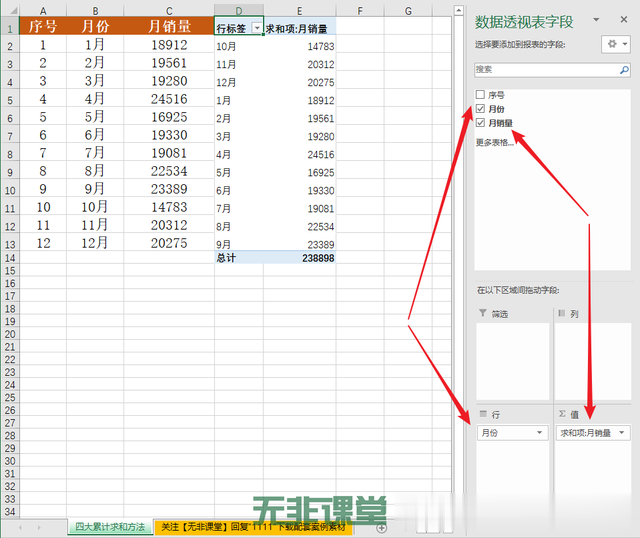Click the field search input box
The height and width of the screenshot is (538, 640).
(552, 70)
